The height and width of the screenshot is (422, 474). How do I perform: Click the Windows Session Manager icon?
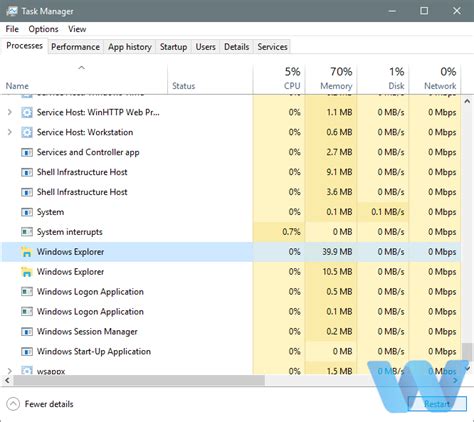pos(27,332)
